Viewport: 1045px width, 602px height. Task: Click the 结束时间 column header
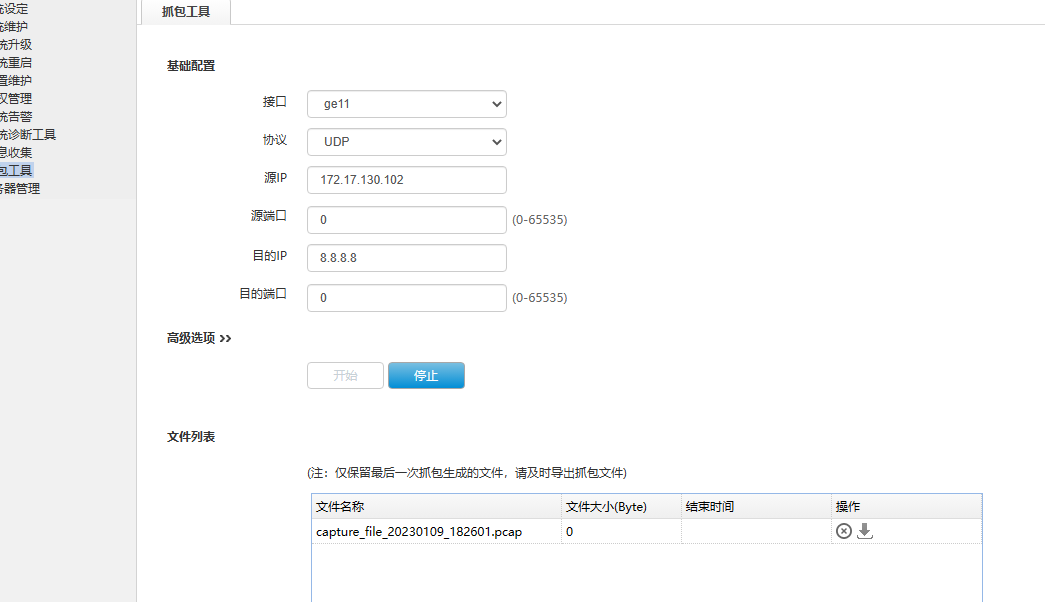[756, 507]
